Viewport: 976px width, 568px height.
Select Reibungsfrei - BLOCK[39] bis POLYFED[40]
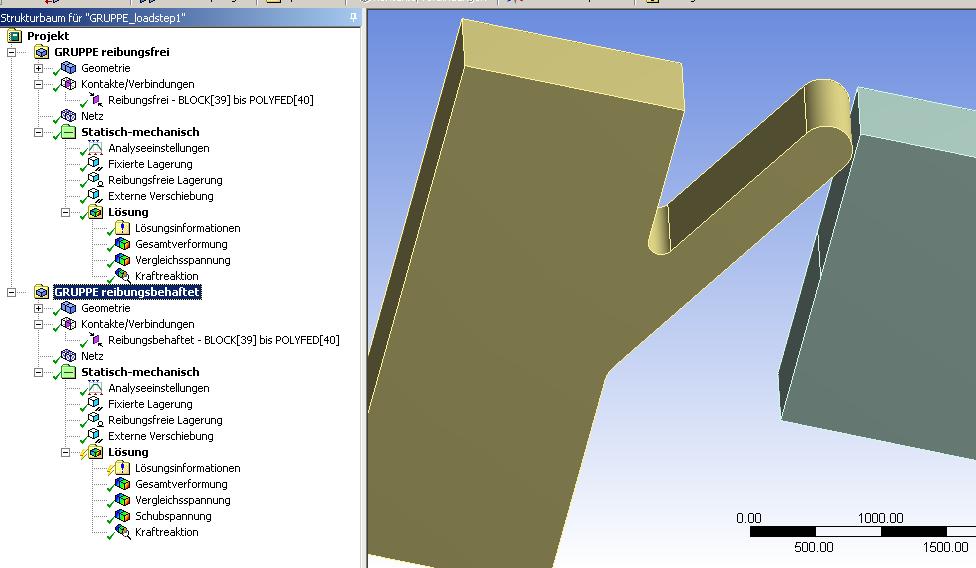click(210, 100)
